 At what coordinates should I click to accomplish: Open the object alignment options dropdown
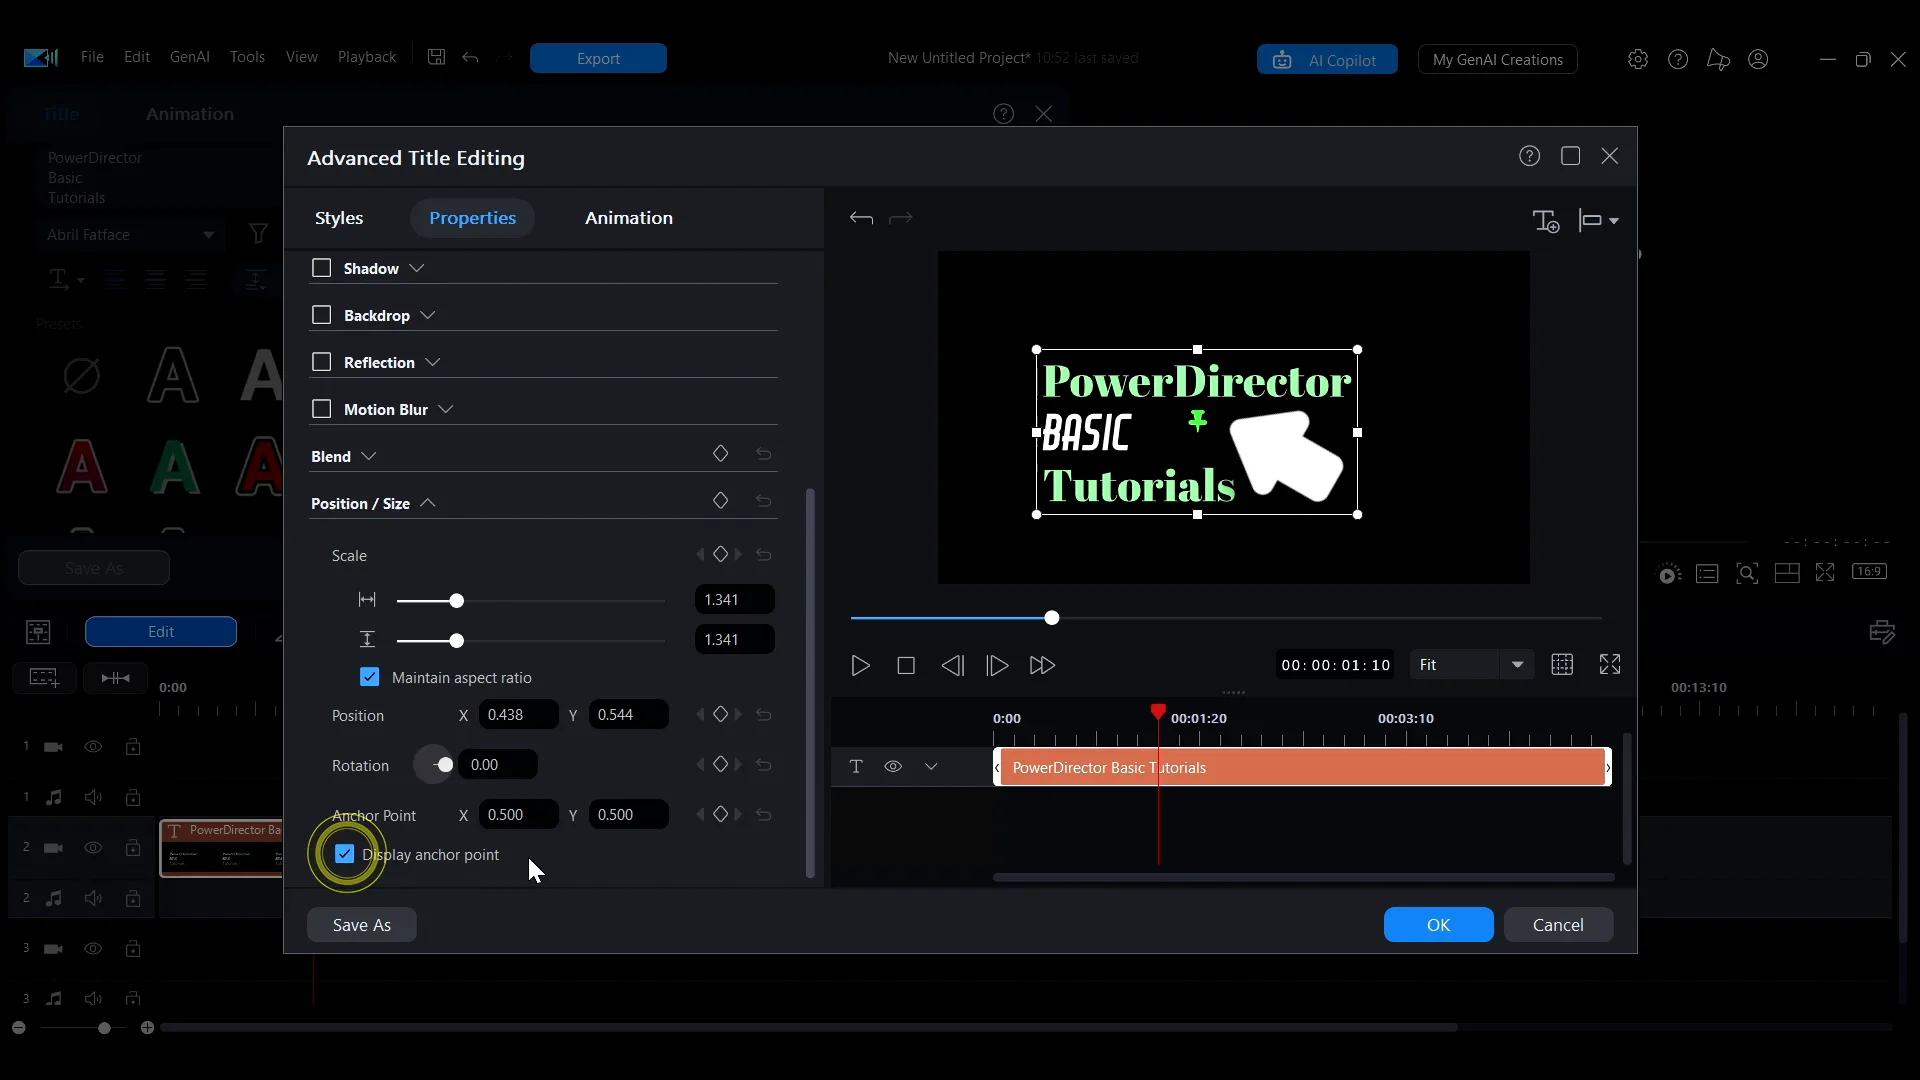coord(1598,220)
